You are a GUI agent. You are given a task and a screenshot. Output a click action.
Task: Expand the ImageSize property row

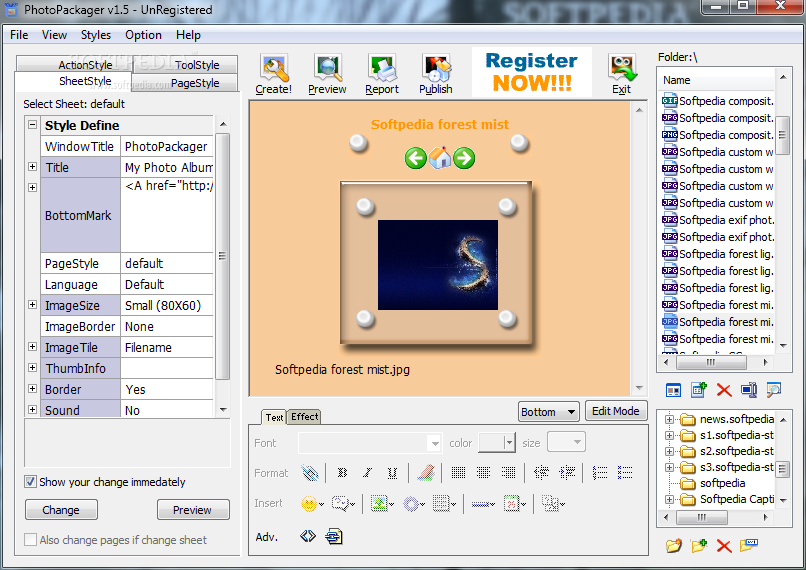point(32,304)
